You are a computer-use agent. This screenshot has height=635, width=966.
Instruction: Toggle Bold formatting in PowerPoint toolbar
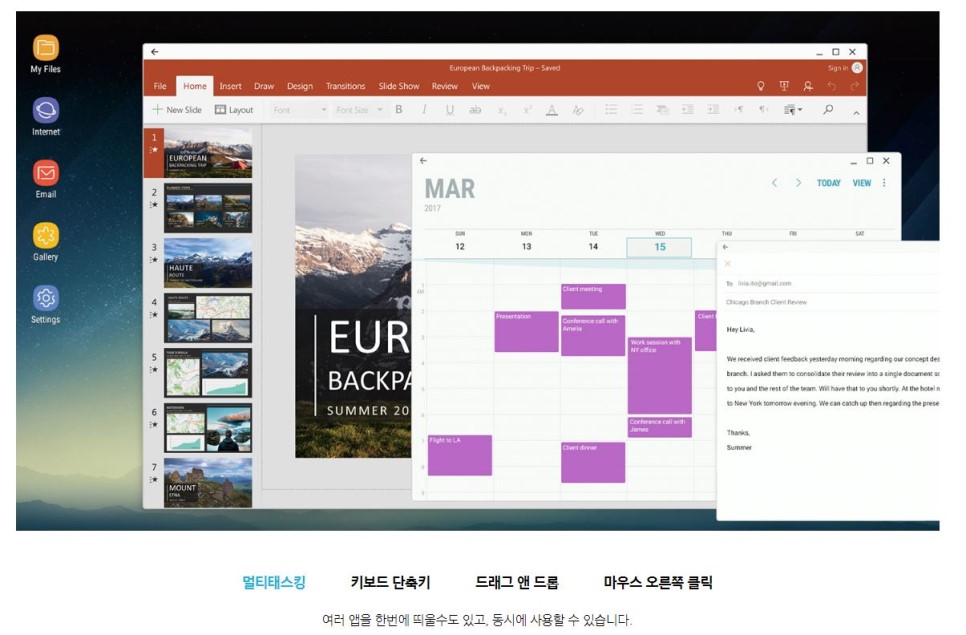coord(399,110)
